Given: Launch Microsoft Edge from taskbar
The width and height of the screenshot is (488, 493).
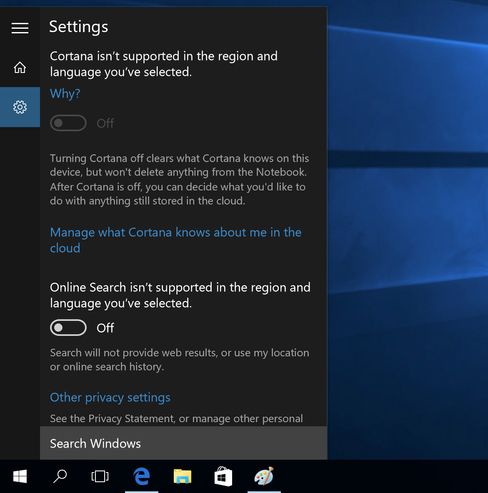Looking at the screenshot, I should [142, 476].
